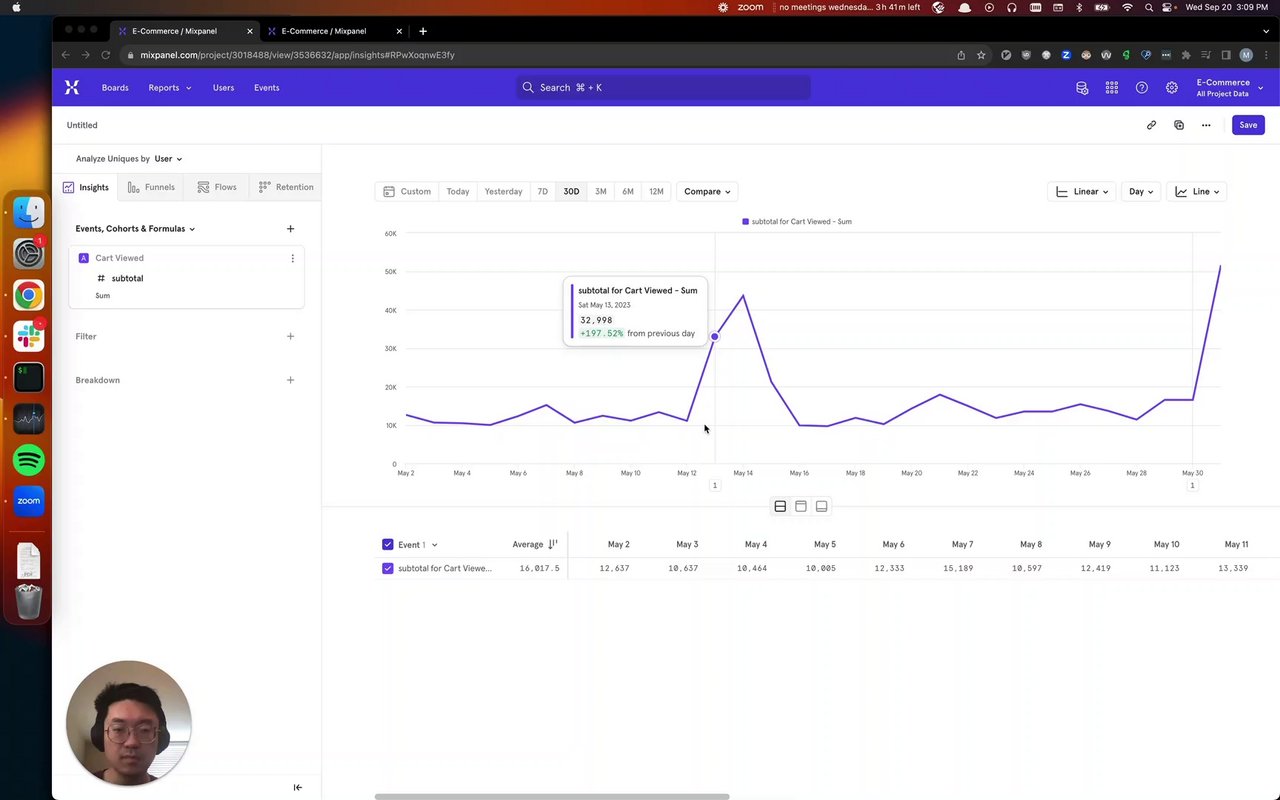Collapse the left query panel
Screen dimensions: 1280x800
(x=297, y=787)
